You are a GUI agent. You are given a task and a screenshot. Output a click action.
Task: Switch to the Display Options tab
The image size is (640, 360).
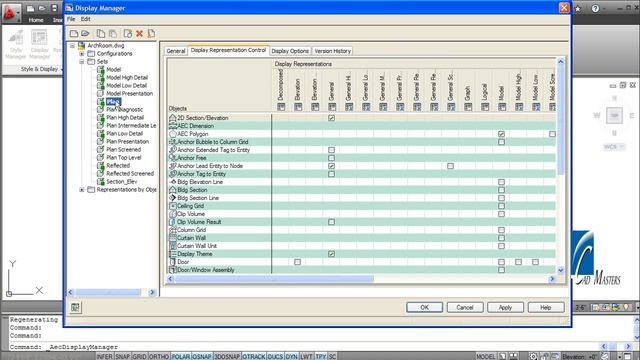coord(290,51)
